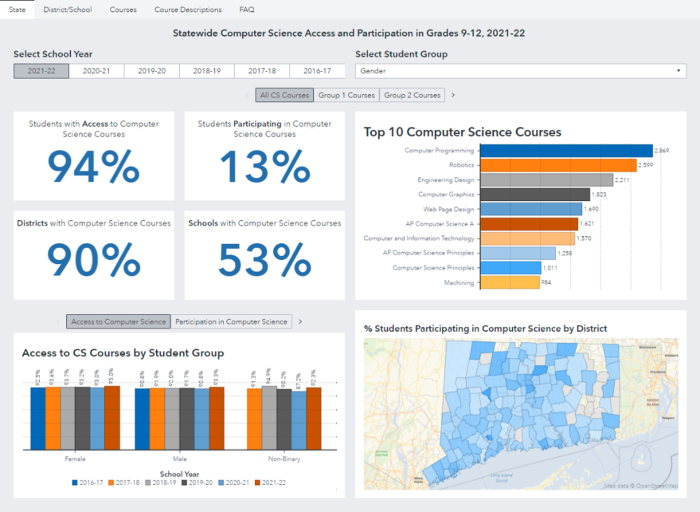Select the 2020-21 school year

pyautogui.click(x=96, y=71)
